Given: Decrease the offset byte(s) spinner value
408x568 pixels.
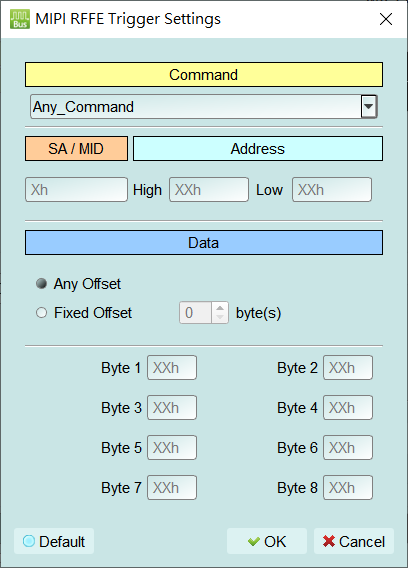Looking at the screenshot, I should [x=220, y=317].
